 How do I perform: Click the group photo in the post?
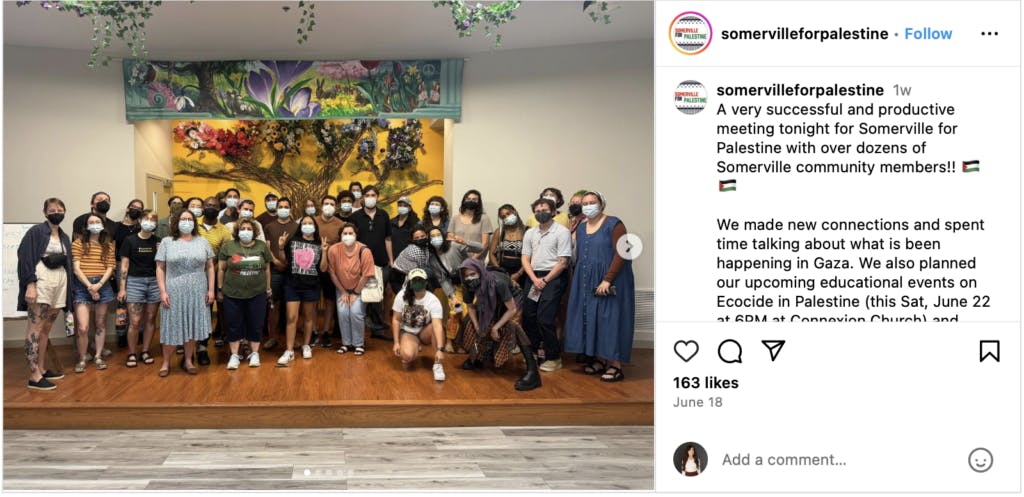tap(328, 245)
